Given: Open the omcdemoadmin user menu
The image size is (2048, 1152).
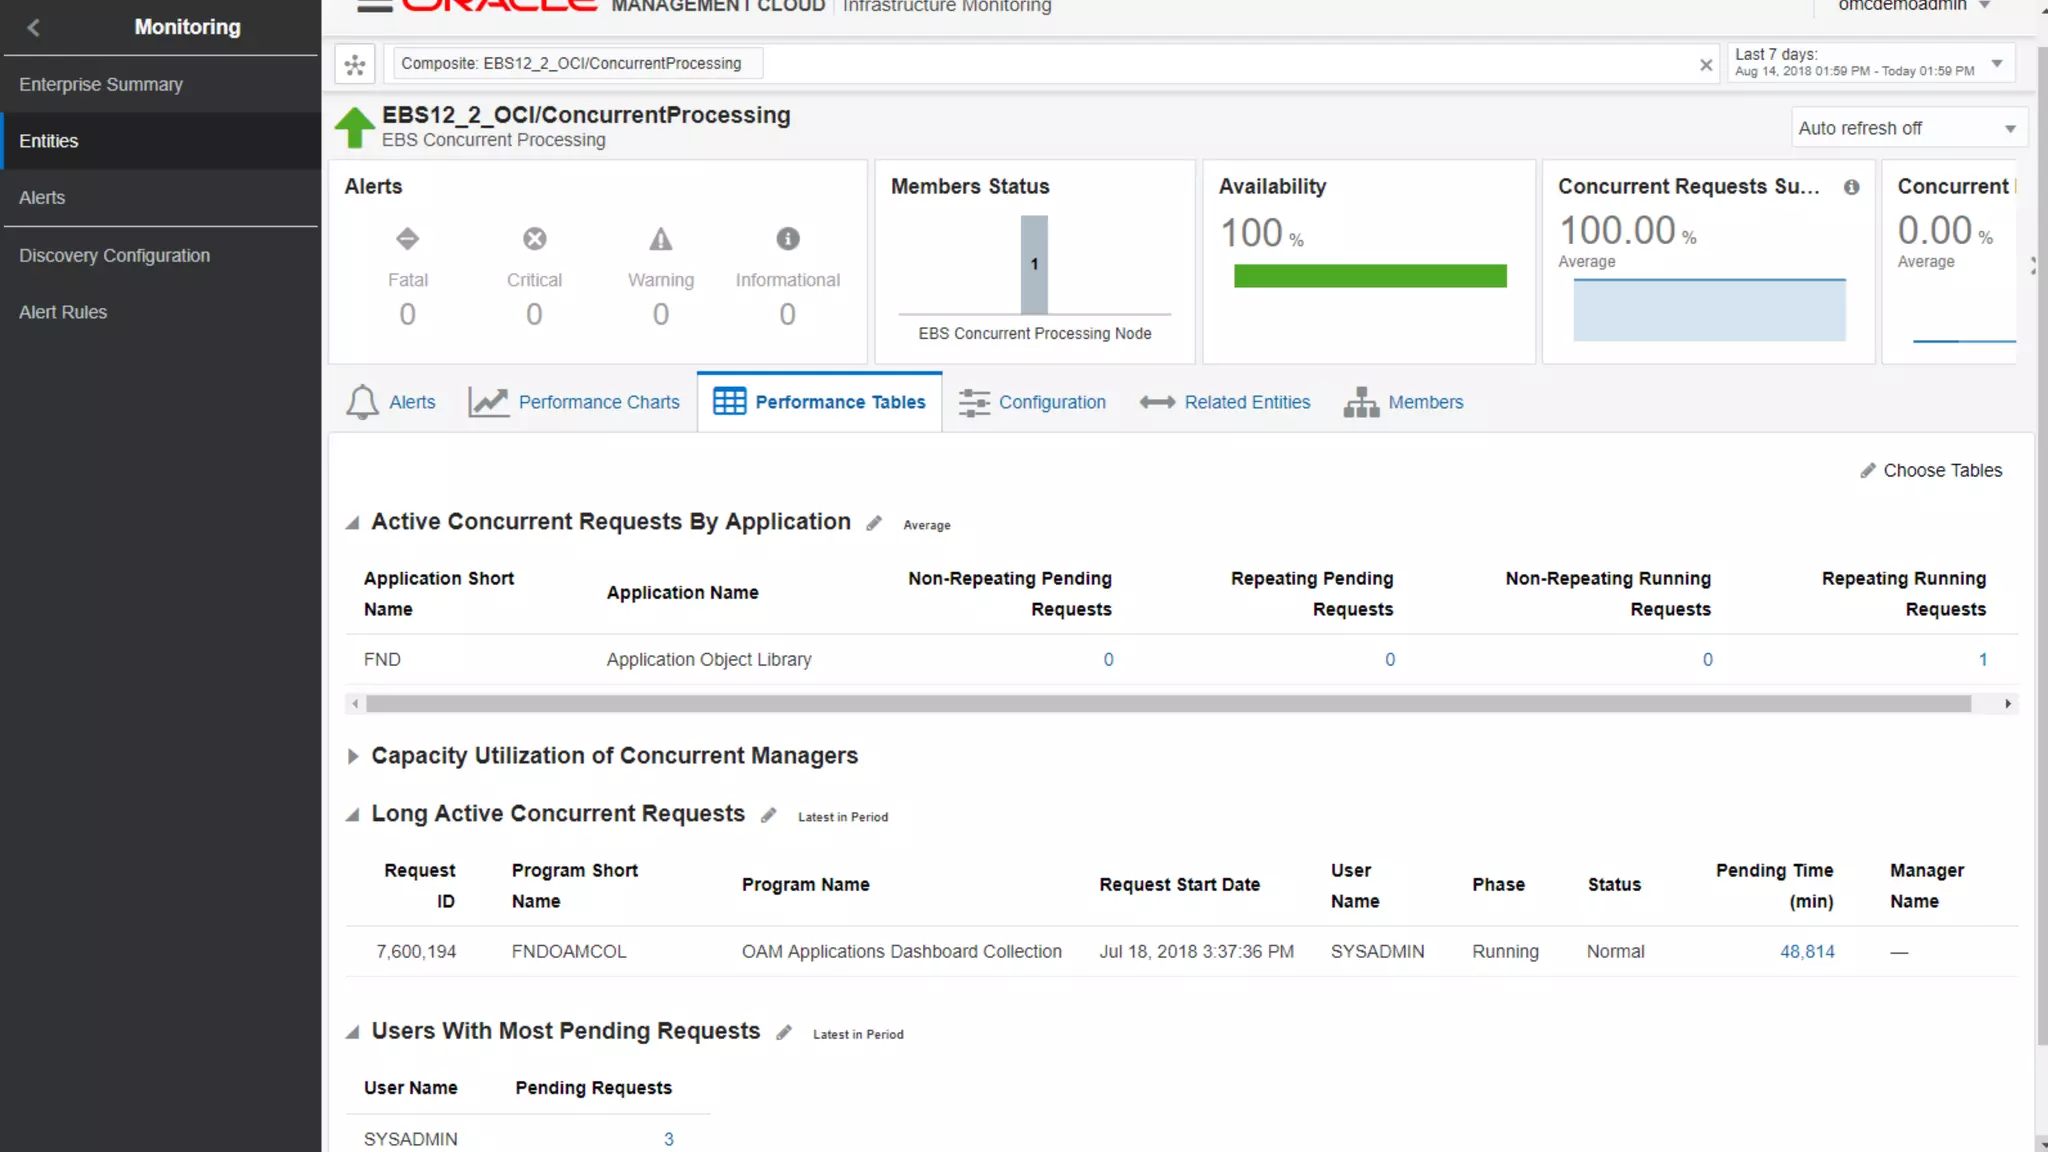Looking at the screenshot, I should click(x=1914, y=5).
